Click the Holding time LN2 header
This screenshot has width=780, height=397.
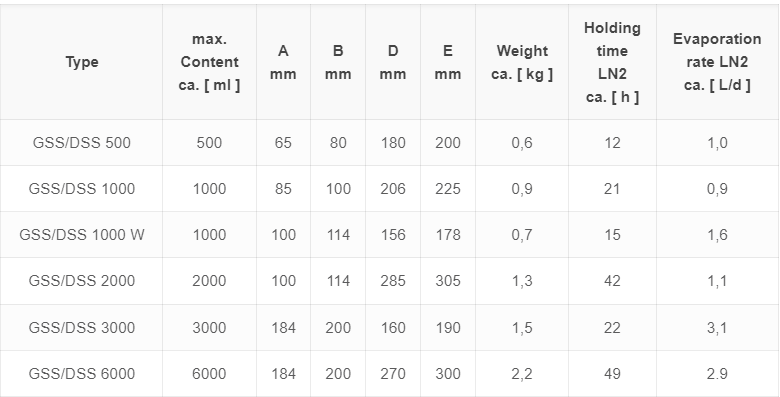tap(612, 62)
